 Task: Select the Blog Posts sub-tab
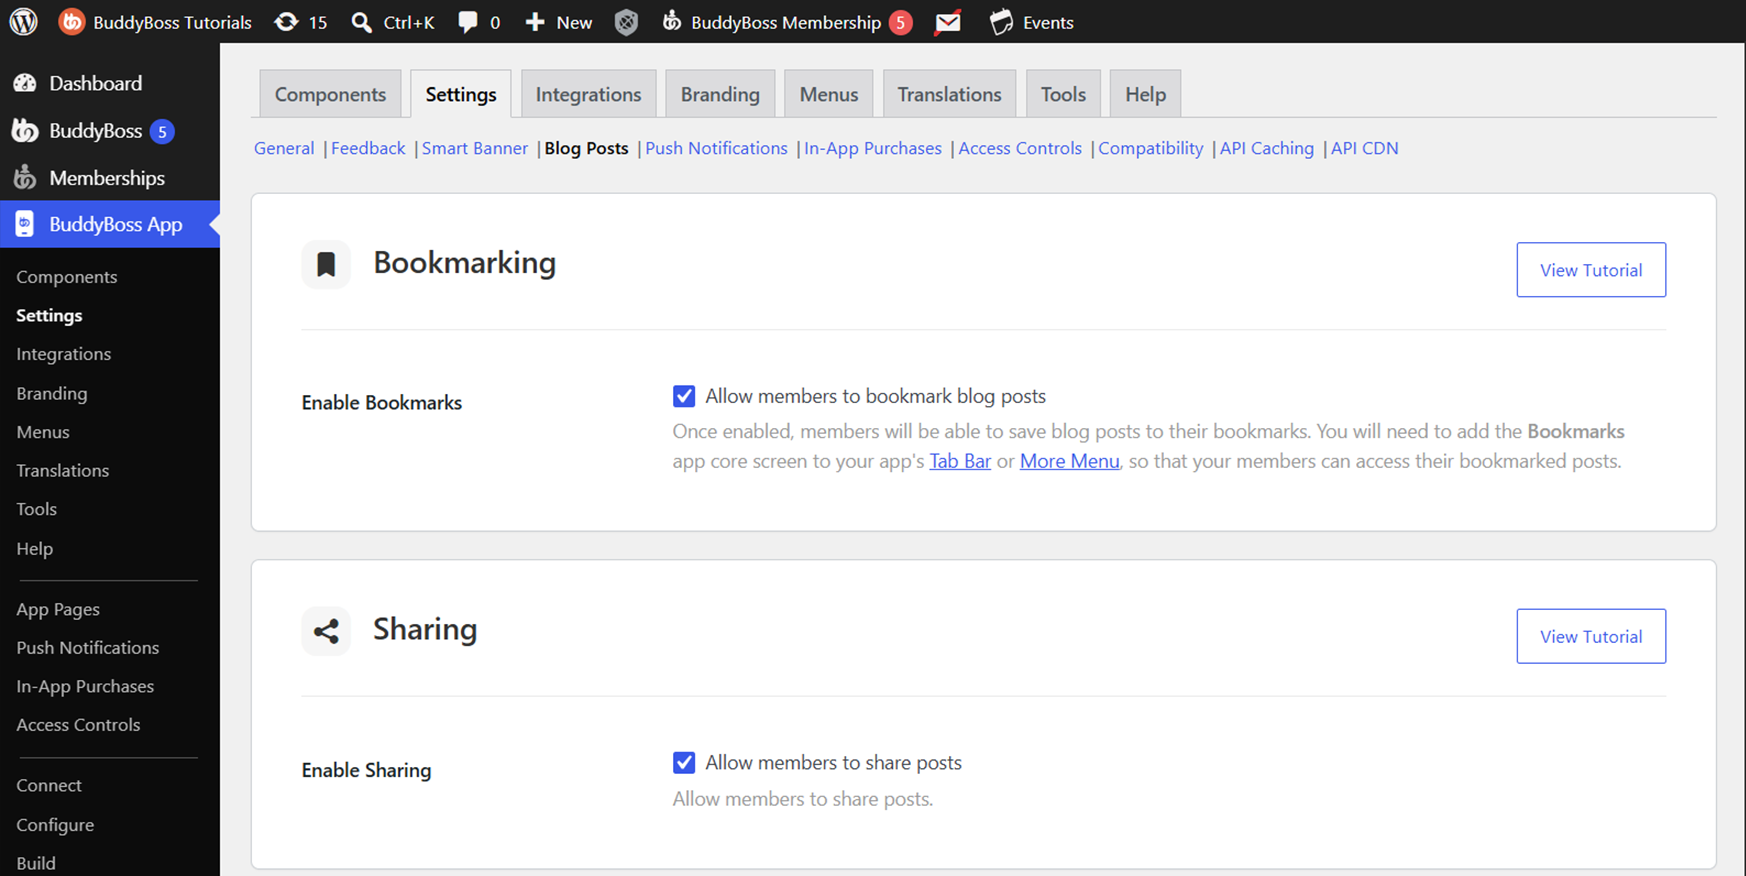click(586, 148)
